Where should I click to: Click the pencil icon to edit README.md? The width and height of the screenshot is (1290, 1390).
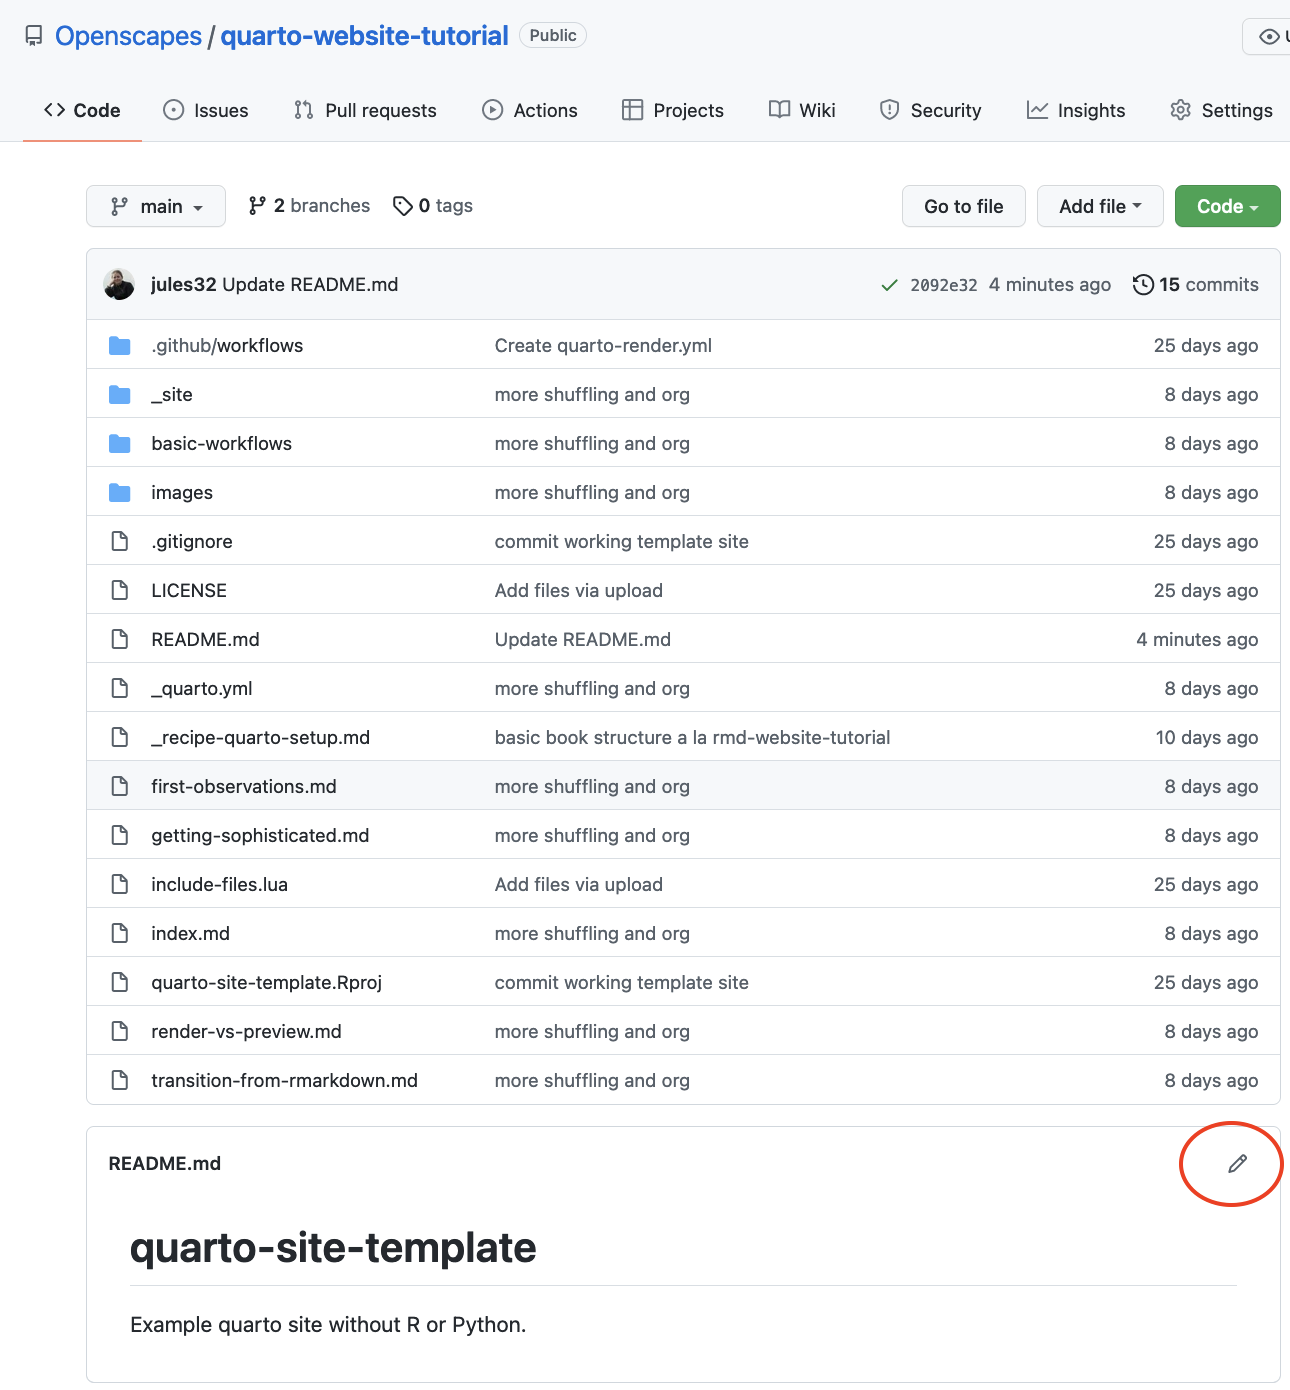pyautogui.click(x=1237, y=1163)
